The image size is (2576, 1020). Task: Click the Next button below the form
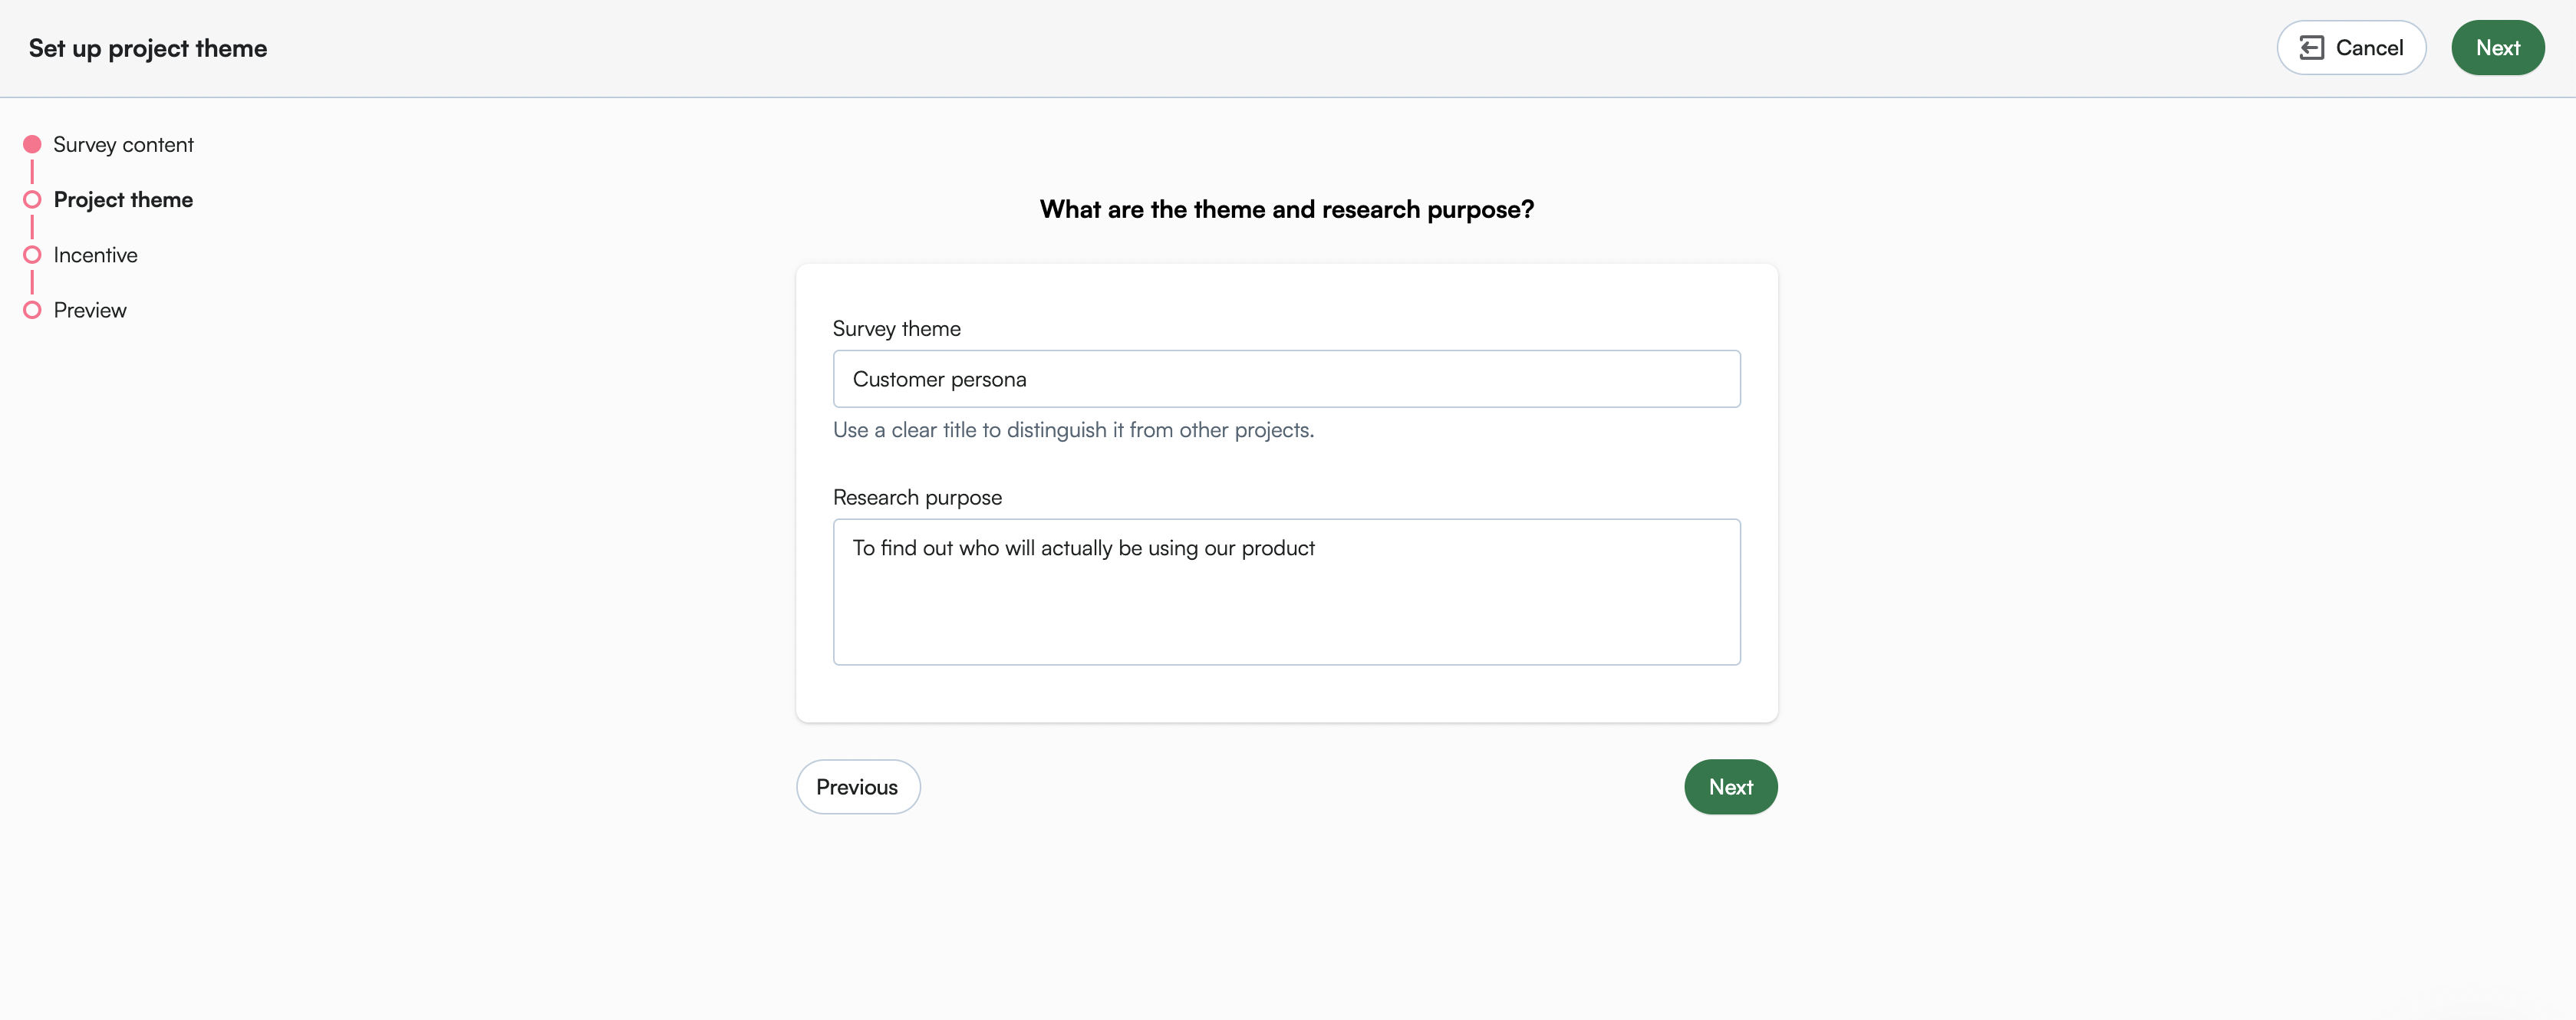[x=1730, y=787]
